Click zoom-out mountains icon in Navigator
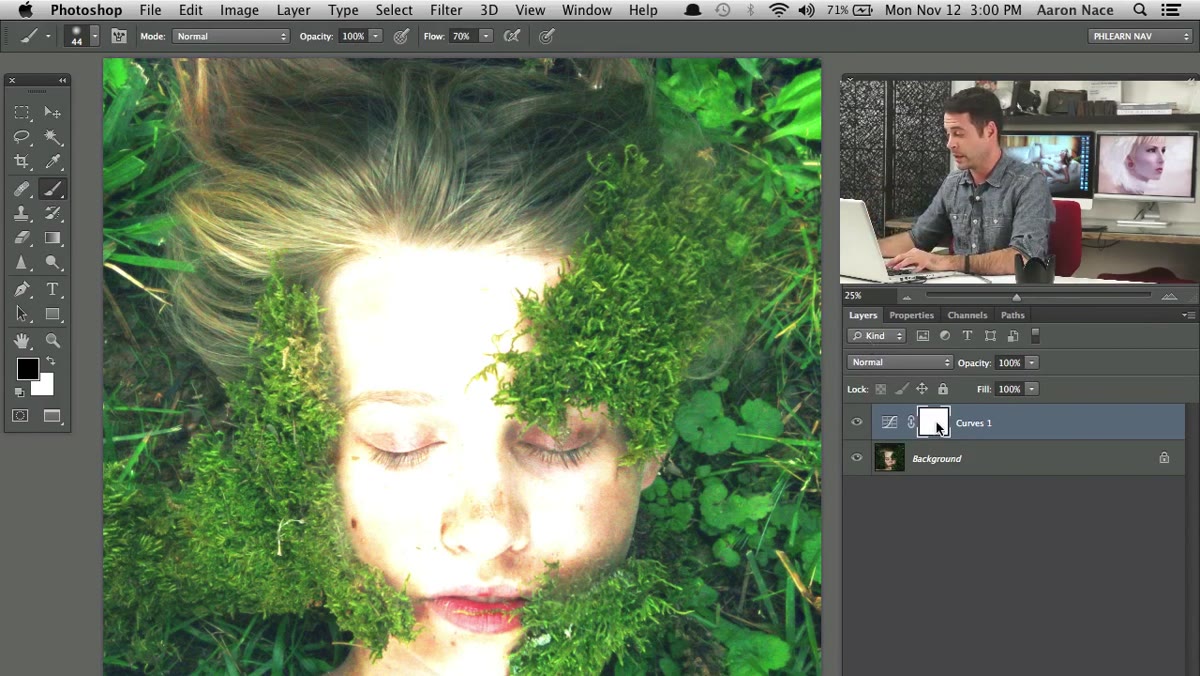1200x676 pixels. click(x=907, y=296)
